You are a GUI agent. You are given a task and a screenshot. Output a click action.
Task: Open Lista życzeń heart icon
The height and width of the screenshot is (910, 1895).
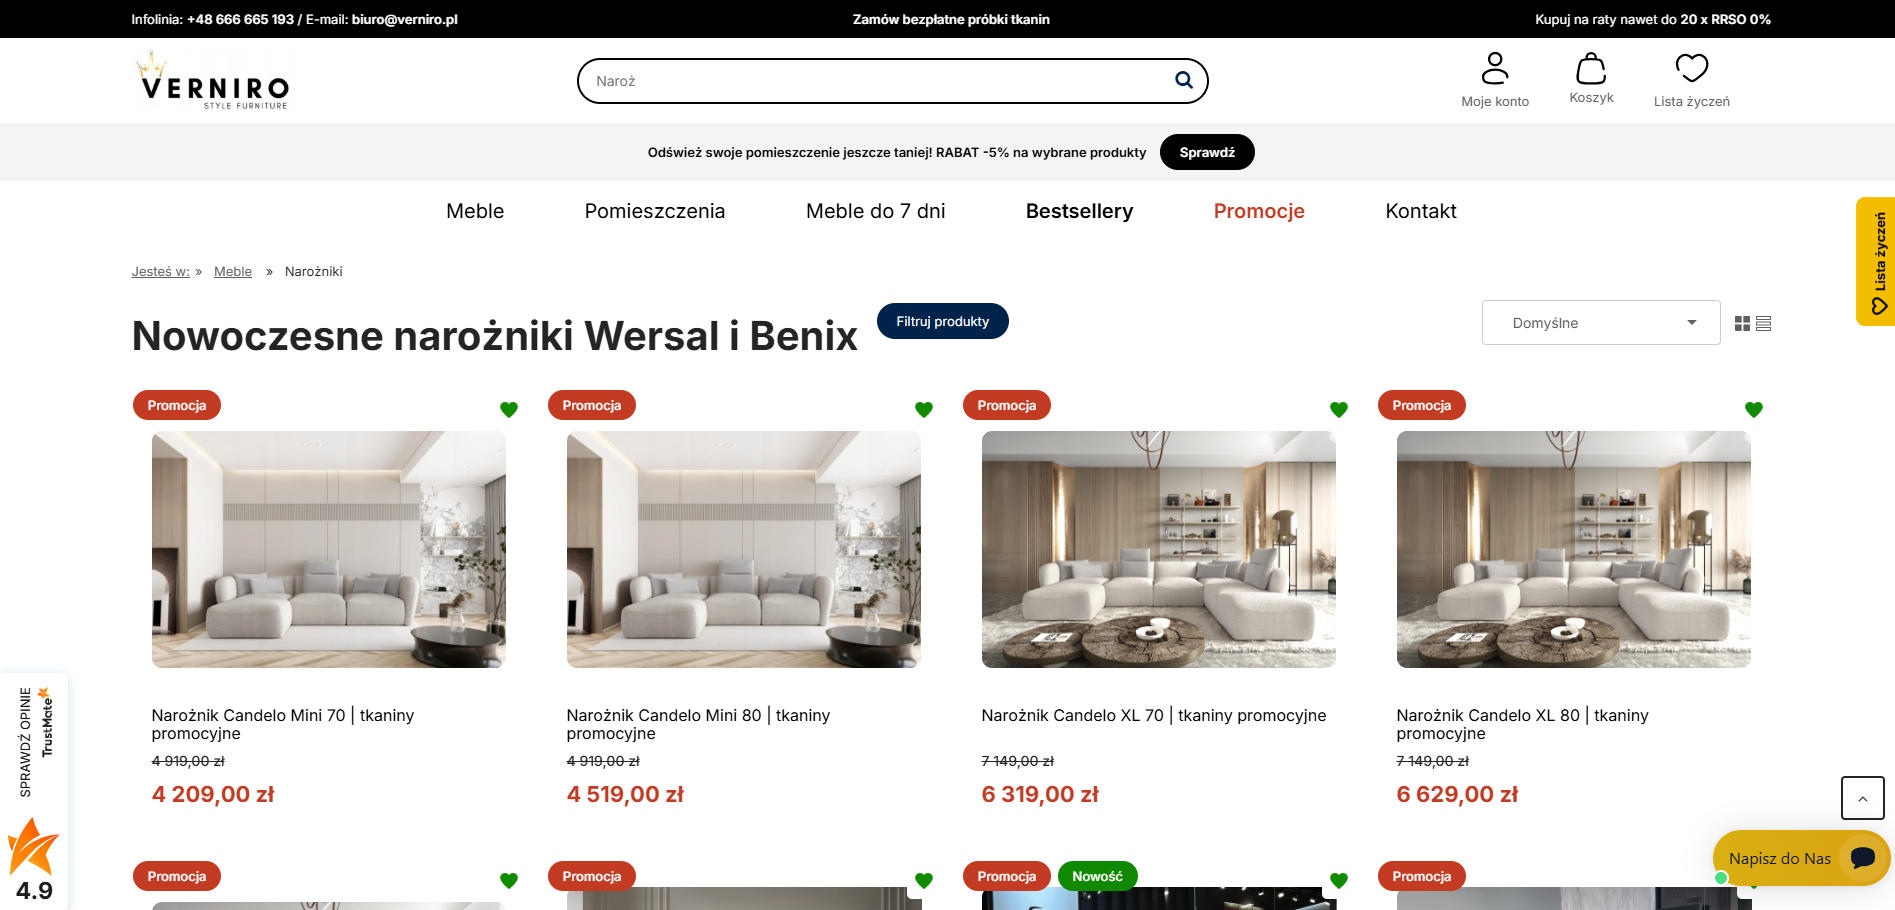(1691, 66)
